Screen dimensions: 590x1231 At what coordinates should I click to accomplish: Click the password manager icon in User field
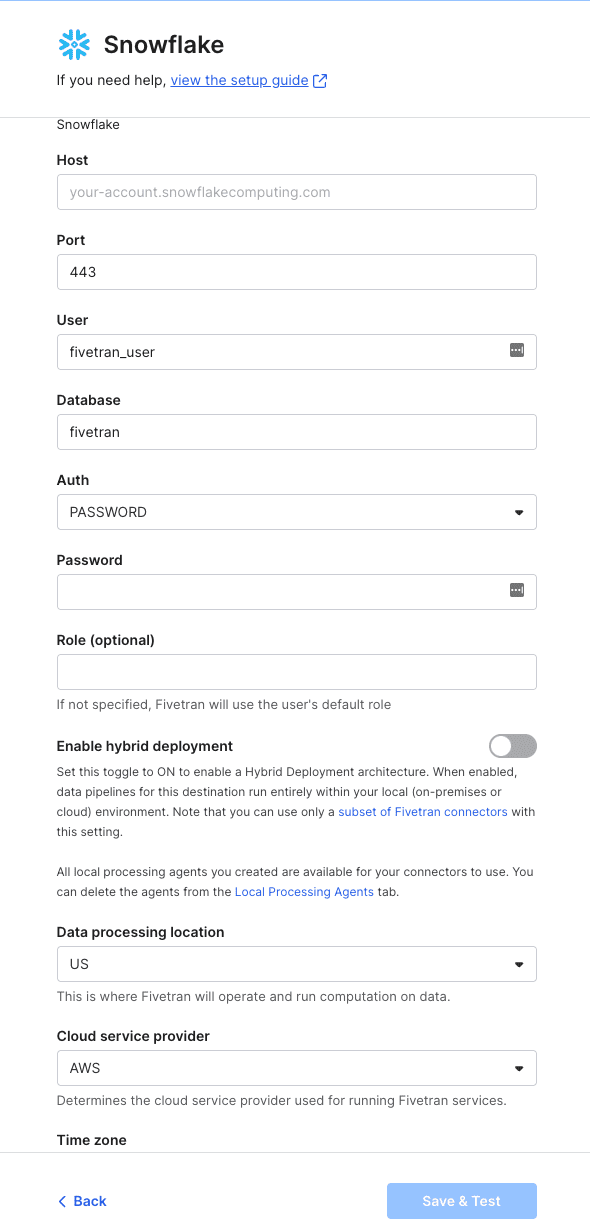[x=517, y=351]
